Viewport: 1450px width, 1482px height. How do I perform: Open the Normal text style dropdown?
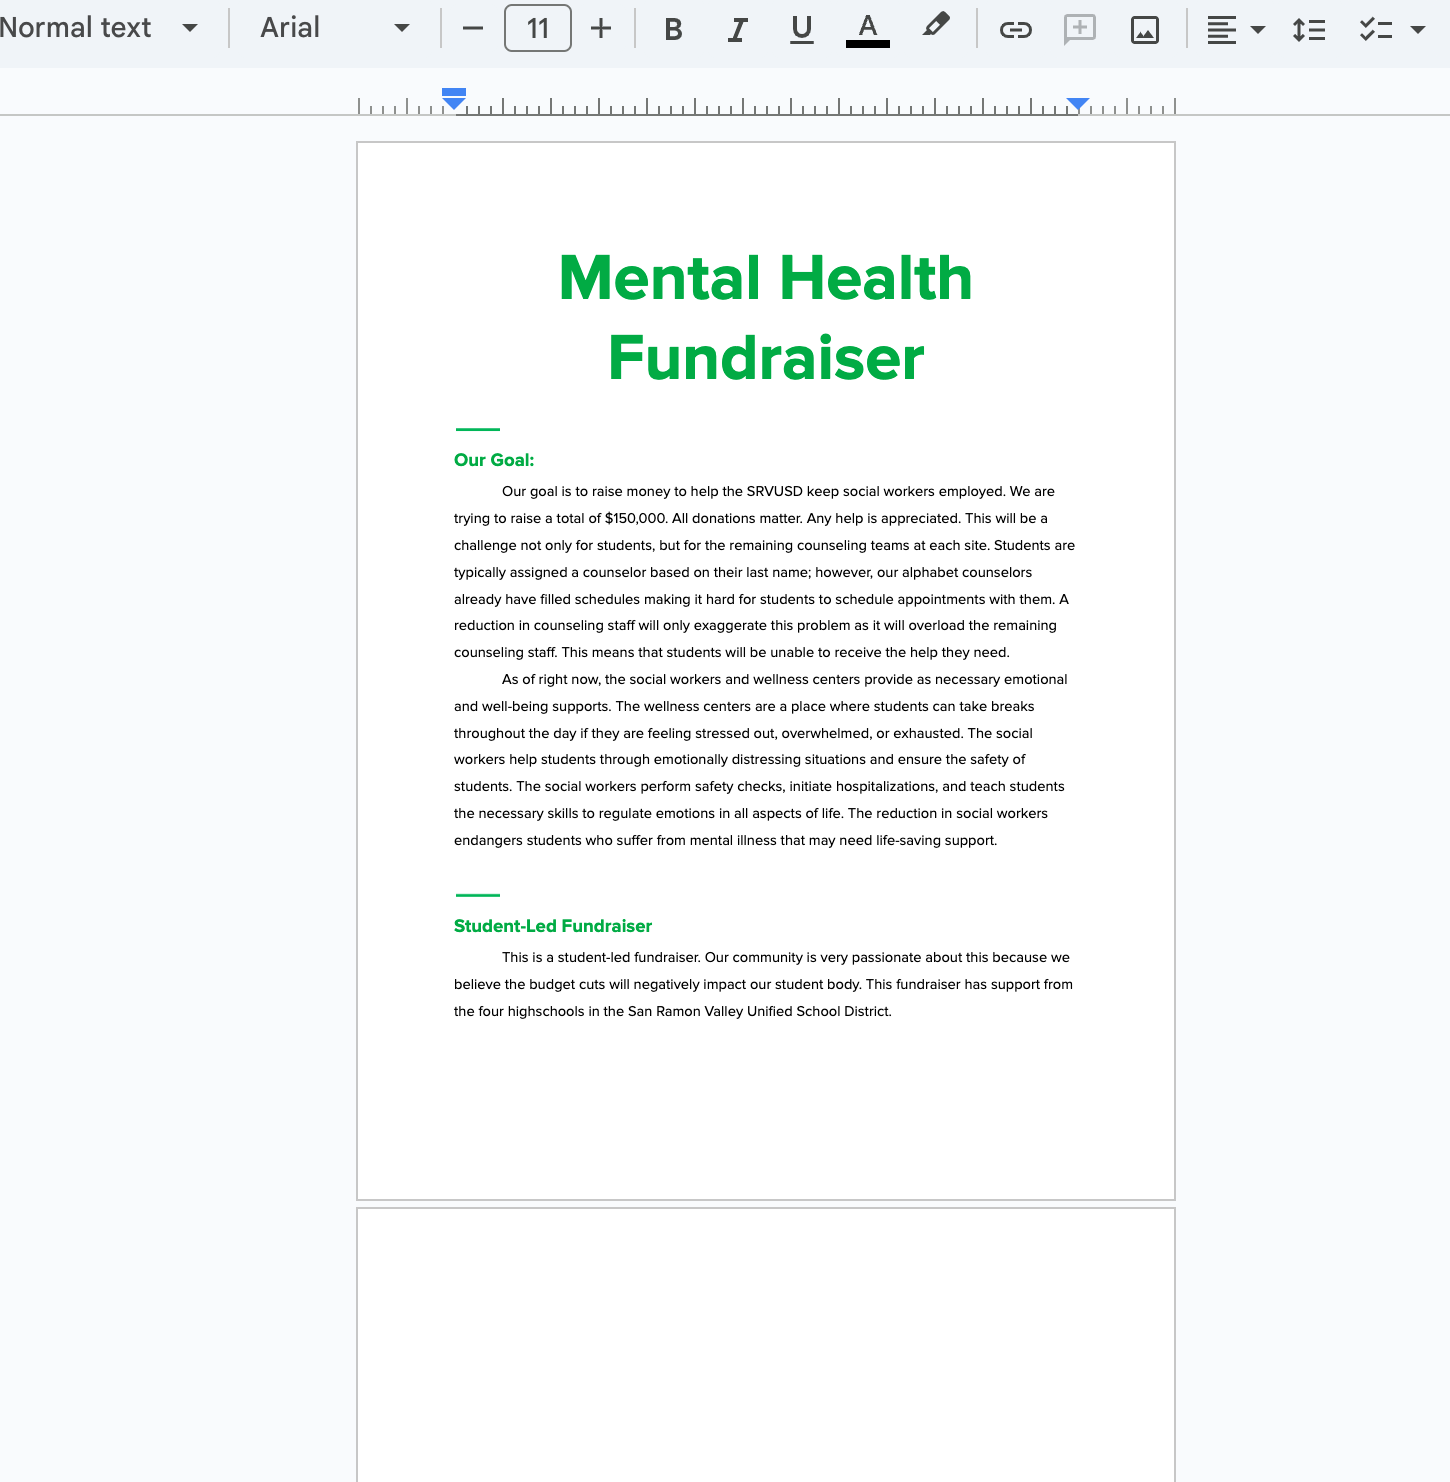[98, 28]
